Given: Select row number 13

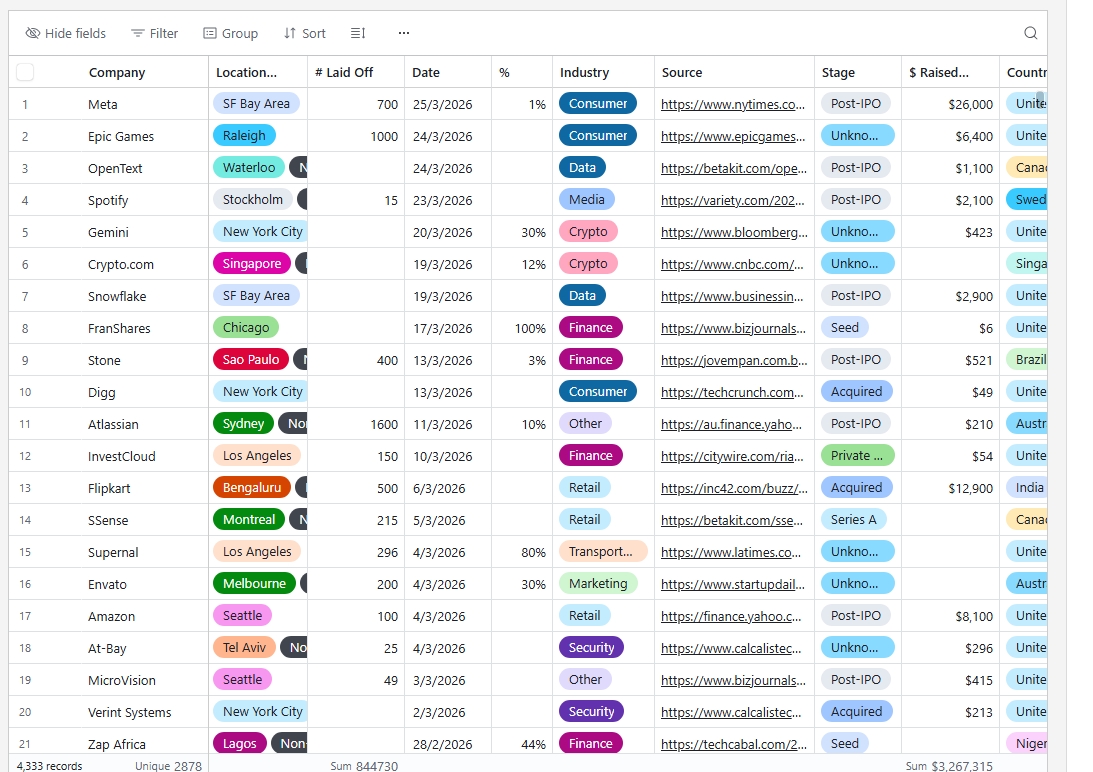Looking at the screenshot, I should (25, 489).
